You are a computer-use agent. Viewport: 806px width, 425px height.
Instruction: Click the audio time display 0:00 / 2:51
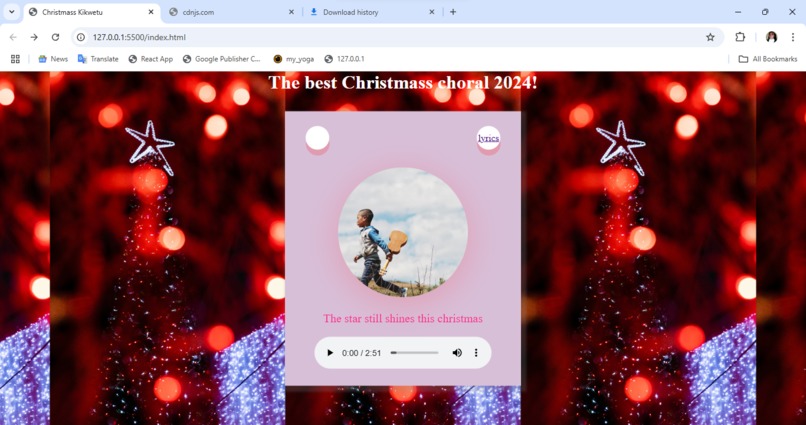coord(361,353)
